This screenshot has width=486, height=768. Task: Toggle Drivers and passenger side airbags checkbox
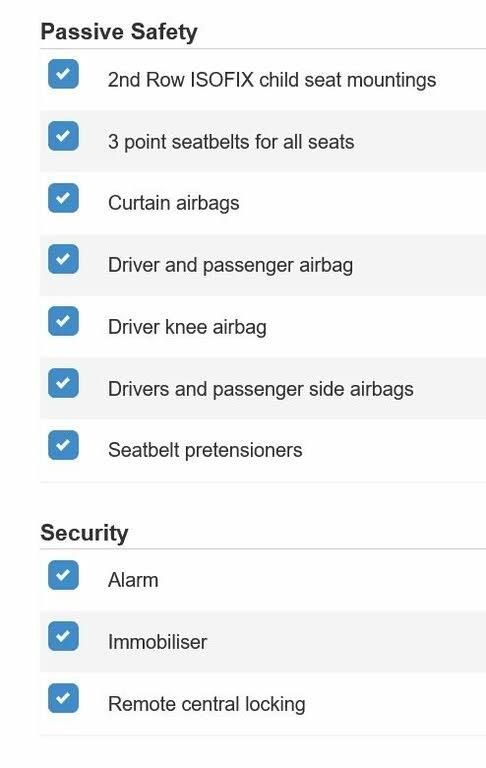pyautogui.click(x=63, y=383)
